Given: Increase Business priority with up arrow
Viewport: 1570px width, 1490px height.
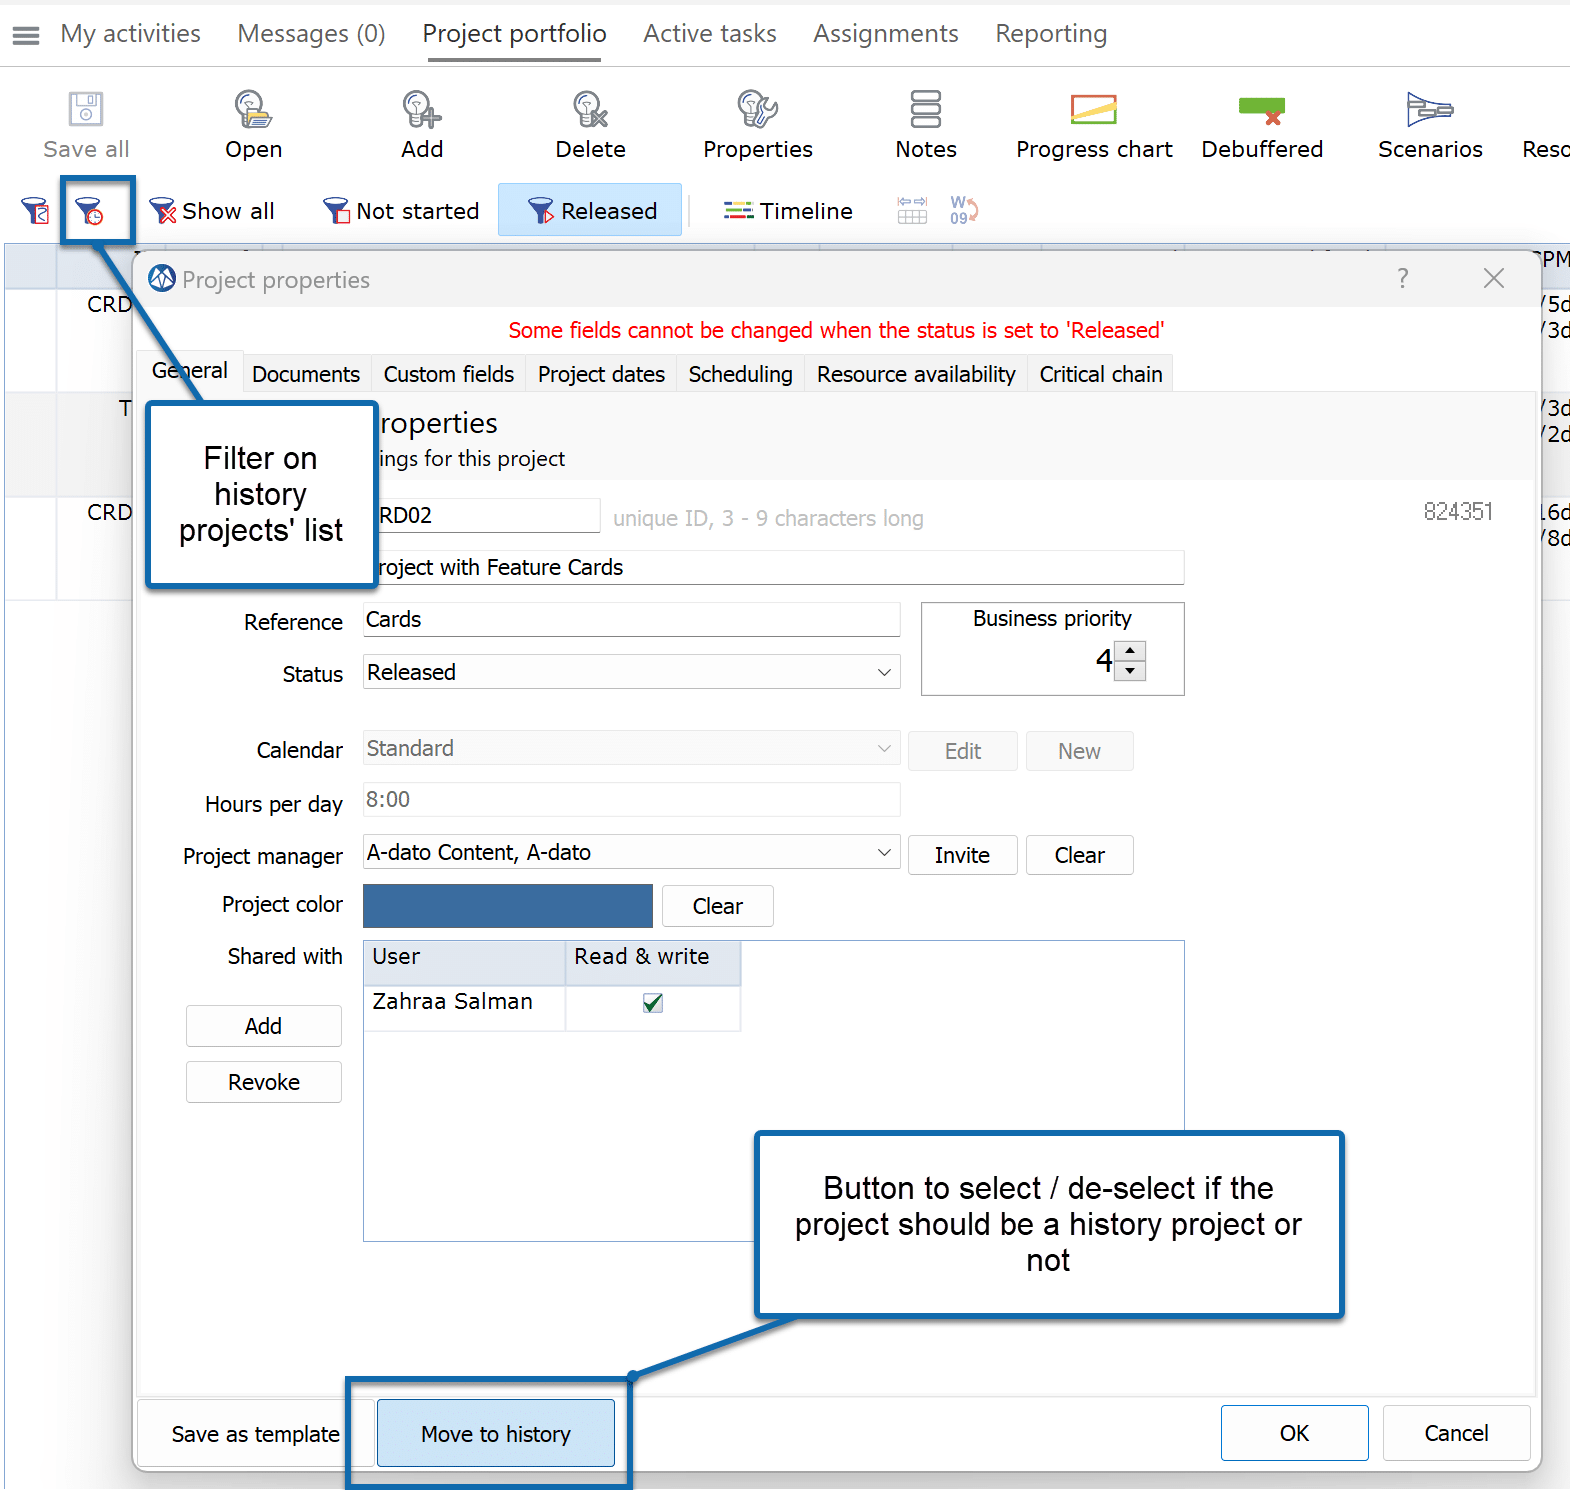Looking at the screenshot, I should [x=1130, y=650].
